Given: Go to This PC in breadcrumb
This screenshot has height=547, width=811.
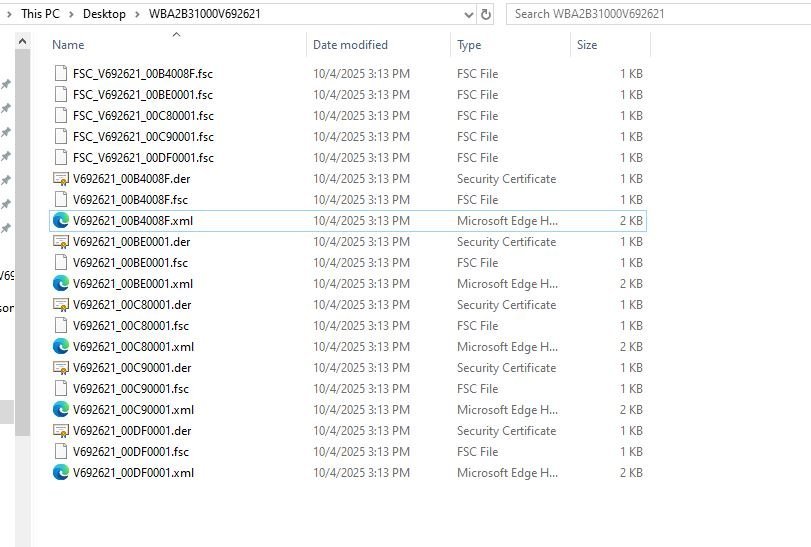Looking at the screenshot, I should point(40,14).
